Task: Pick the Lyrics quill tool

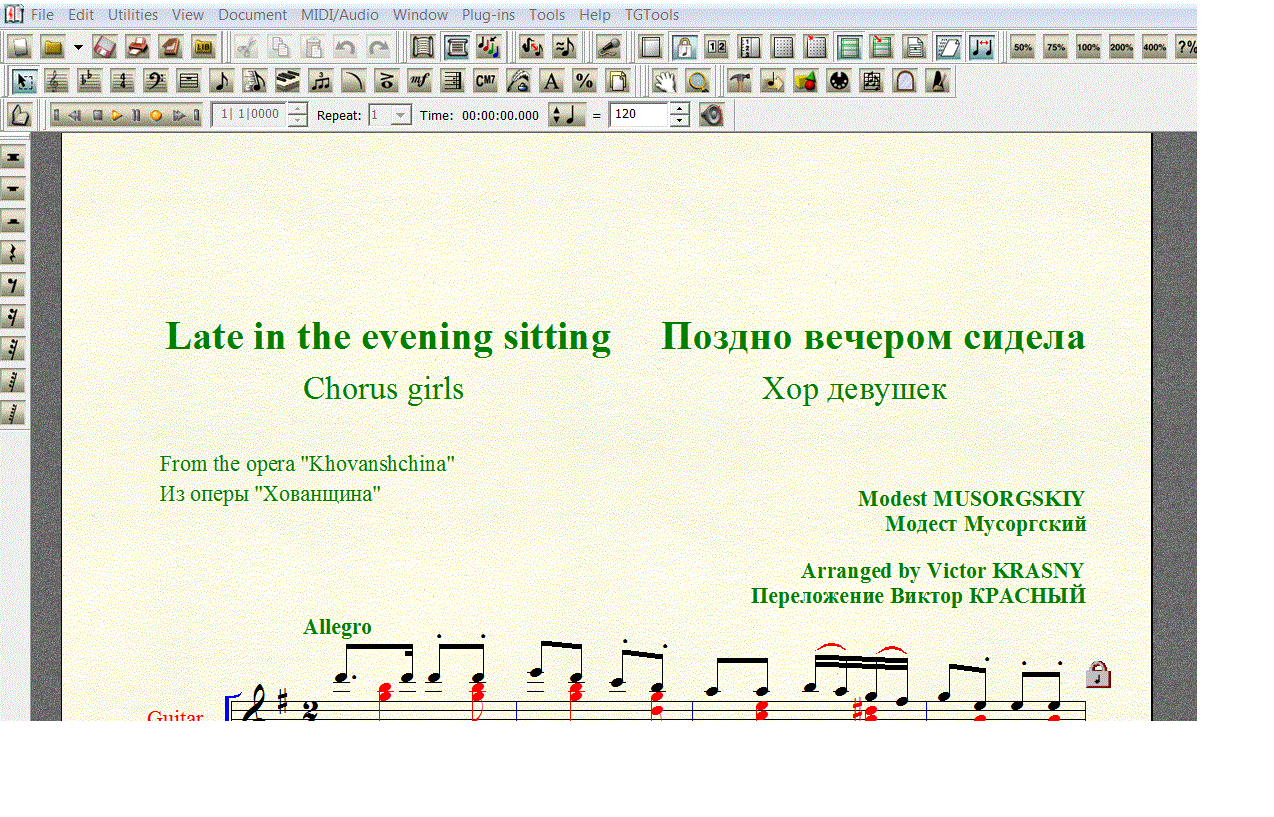Action: pyautogui.click(x=517, y=81)
